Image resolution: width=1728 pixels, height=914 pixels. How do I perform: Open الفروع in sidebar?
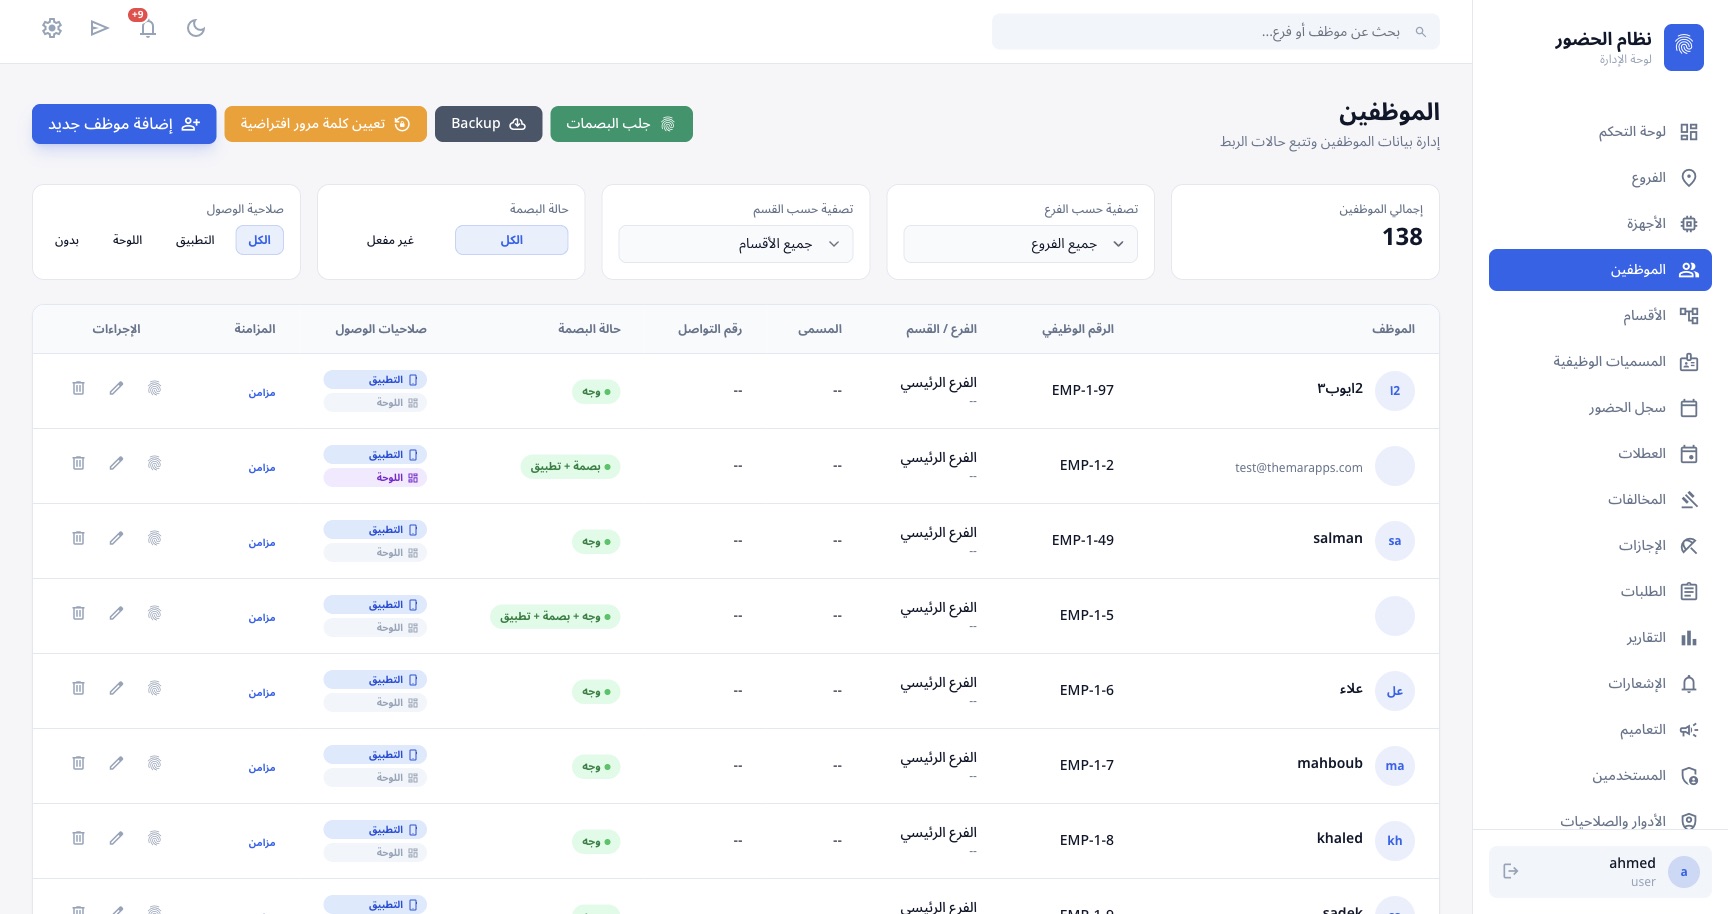(1600, 178)
